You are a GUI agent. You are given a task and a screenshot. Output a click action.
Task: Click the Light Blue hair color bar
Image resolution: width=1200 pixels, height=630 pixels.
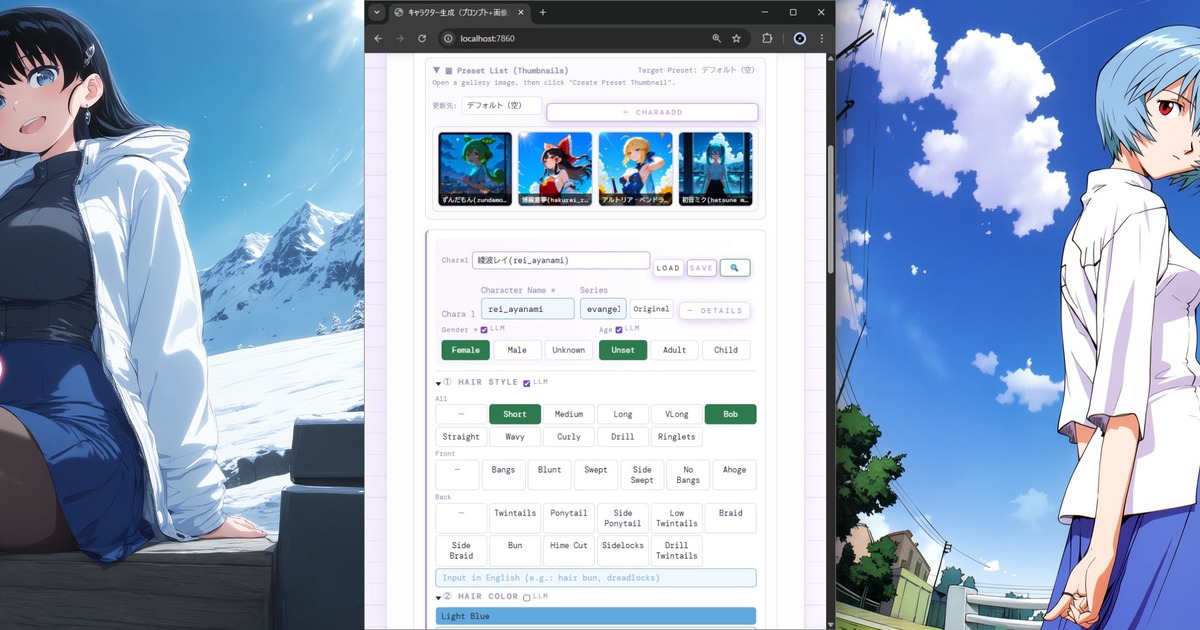[x=596, y=616]
